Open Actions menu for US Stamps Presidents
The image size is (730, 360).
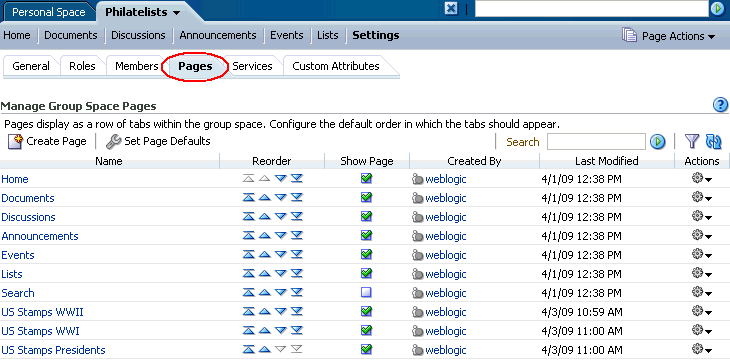[x=702, y=349]
